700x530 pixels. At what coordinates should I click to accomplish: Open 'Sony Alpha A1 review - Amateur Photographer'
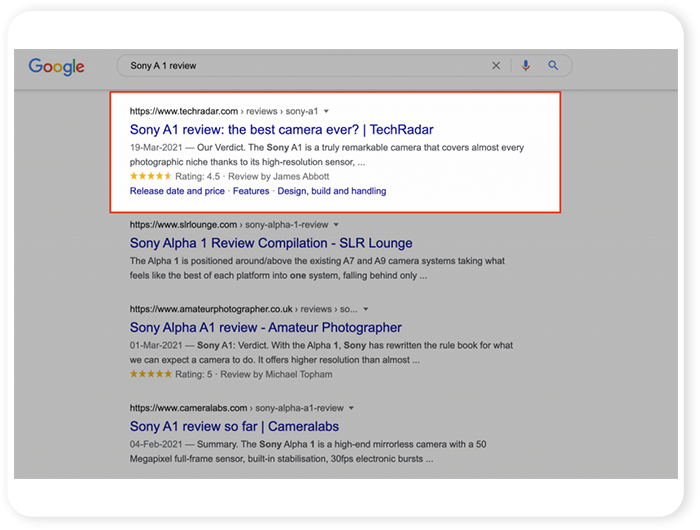pyautogui.click(x=266, y=327)
